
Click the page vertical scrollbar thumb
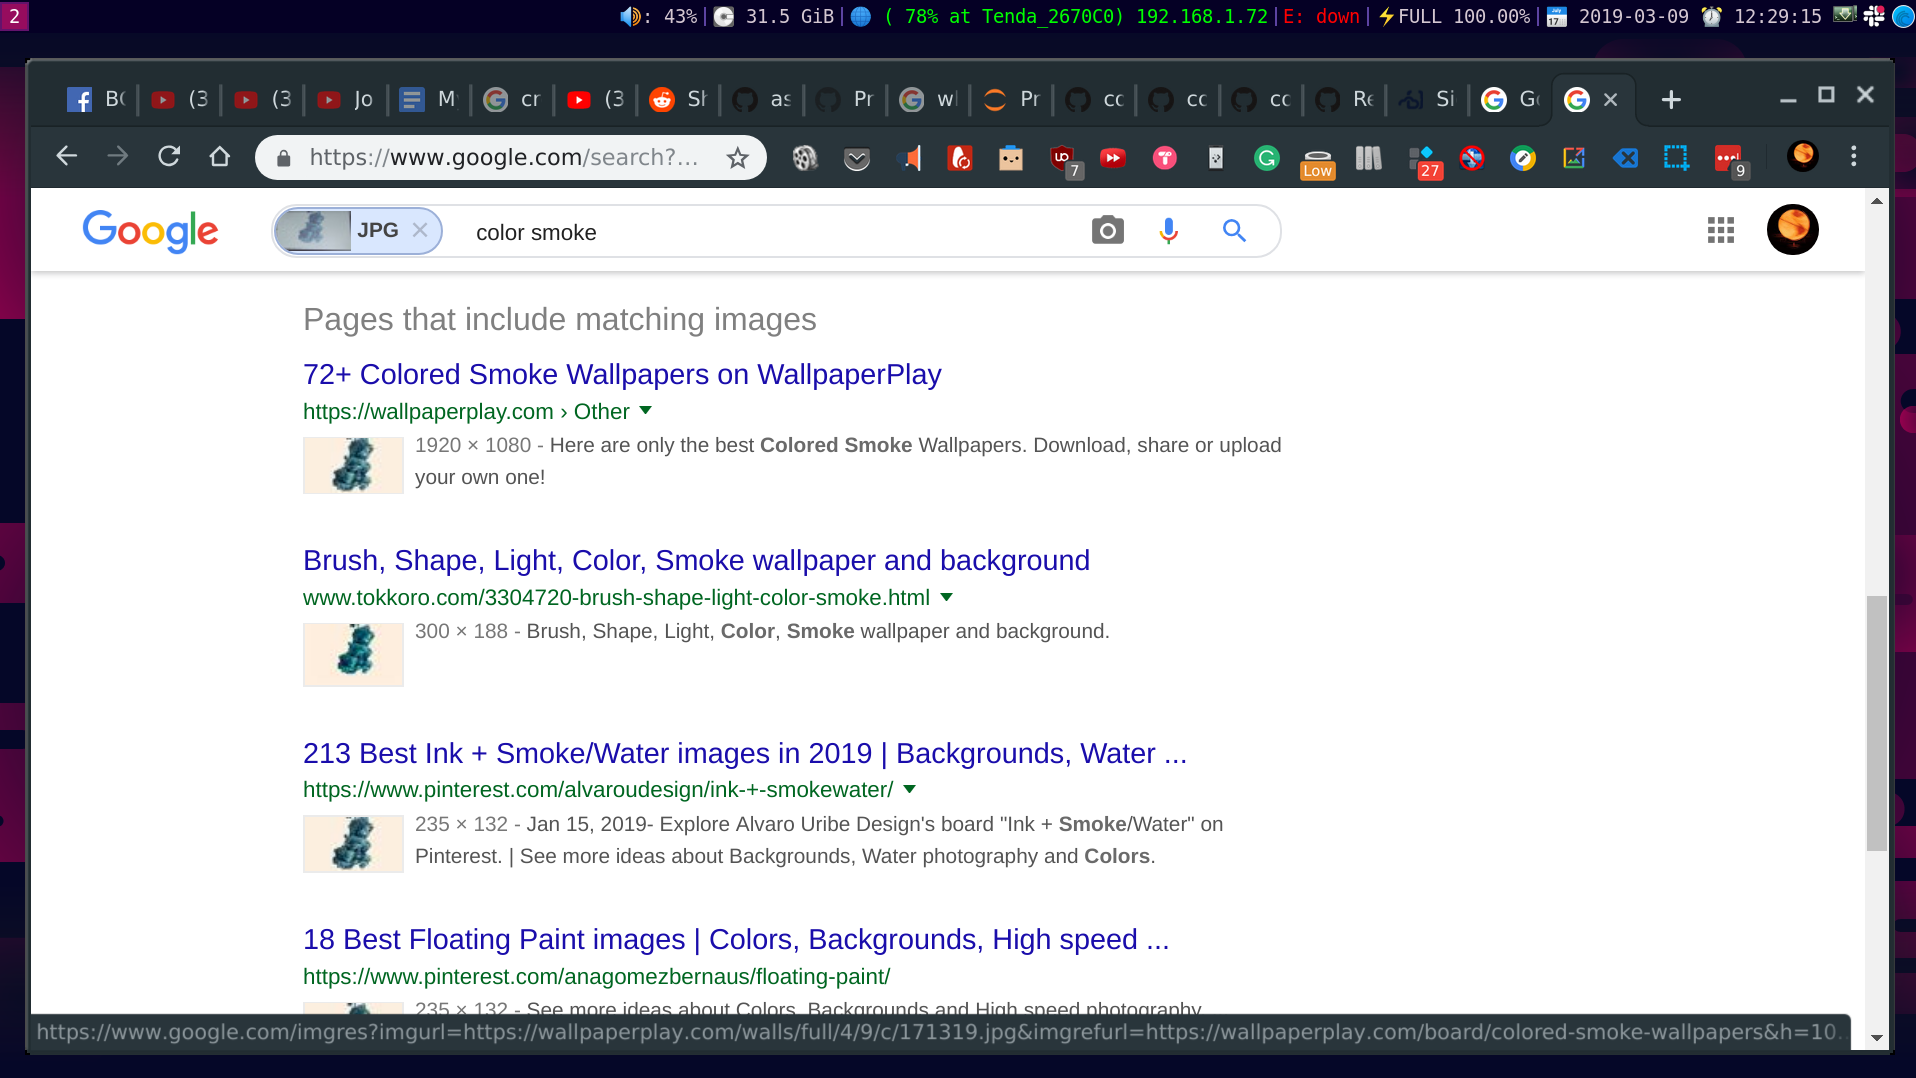point(1877,723)
